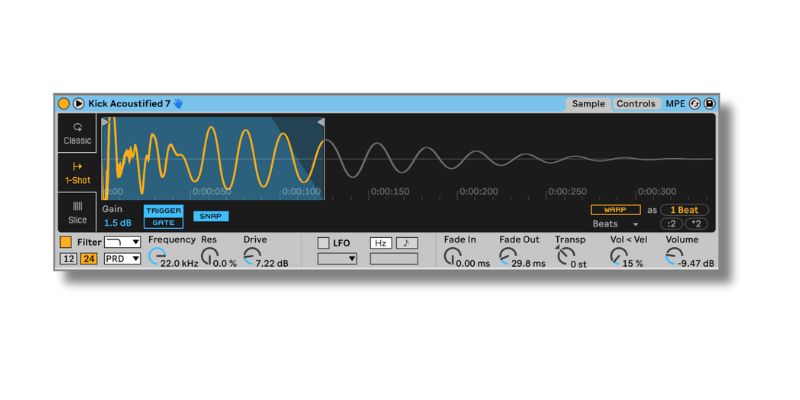The image size is (800, 400).
Task: Click the Res knob
Action: [x=210, y=257]
